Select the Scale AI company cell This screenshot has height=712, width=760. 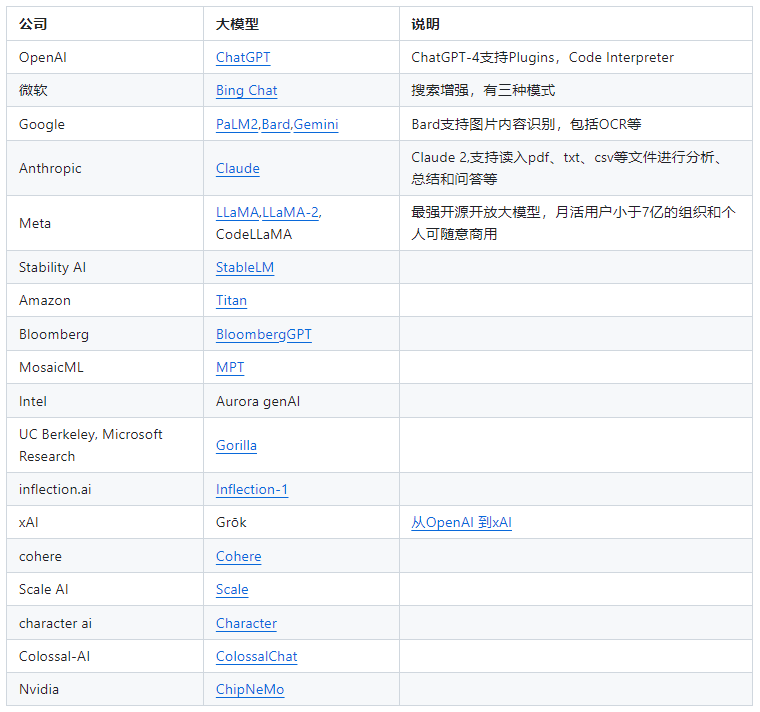pos(105,589)
